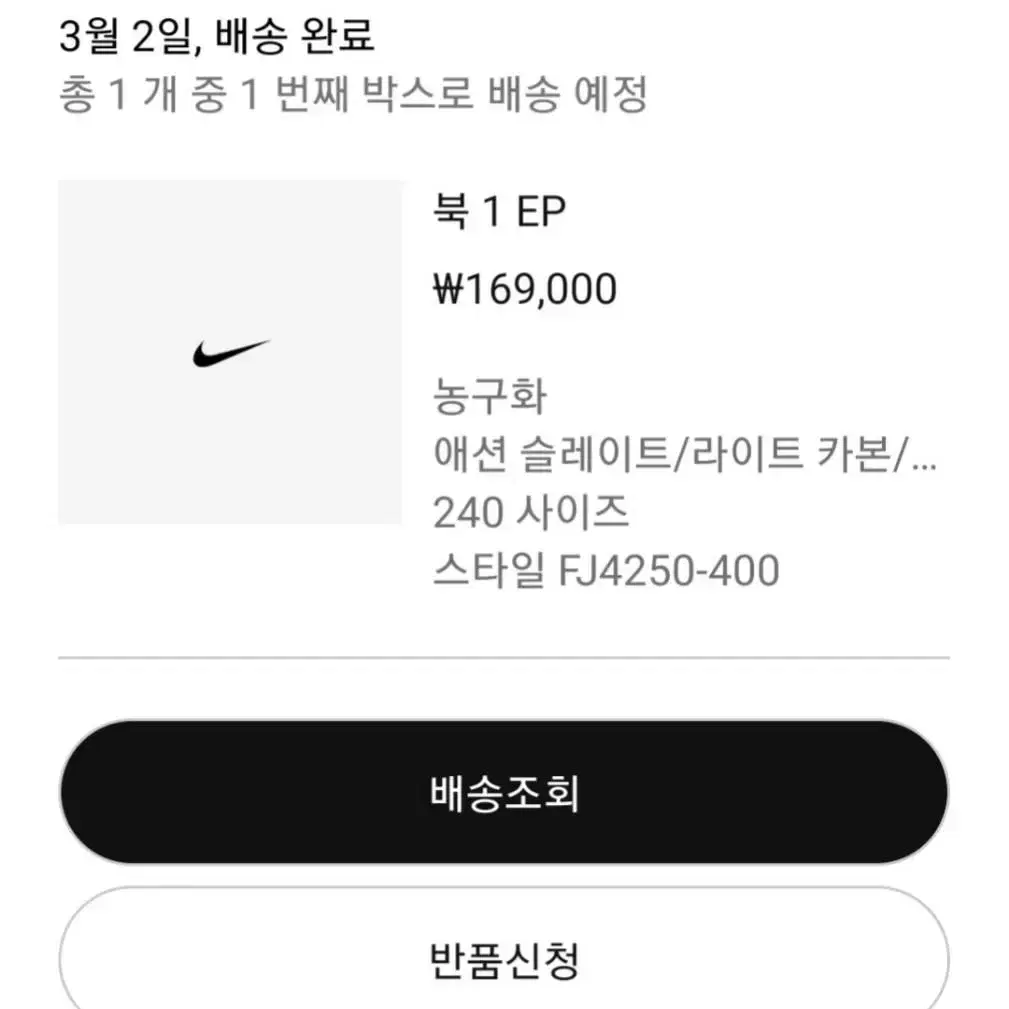Click the divider line below product details
The image size is (1009, 1009).
[x=504, y=658]
